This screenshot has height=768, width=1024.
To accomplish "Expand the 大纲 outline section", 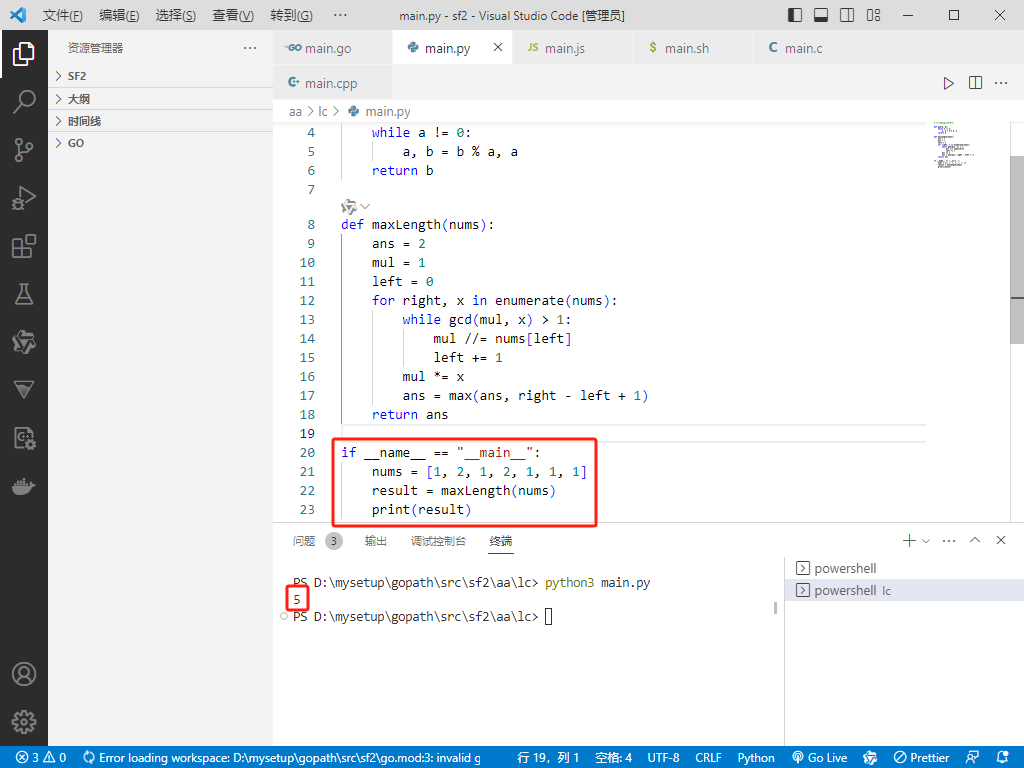I will [160, 99].
